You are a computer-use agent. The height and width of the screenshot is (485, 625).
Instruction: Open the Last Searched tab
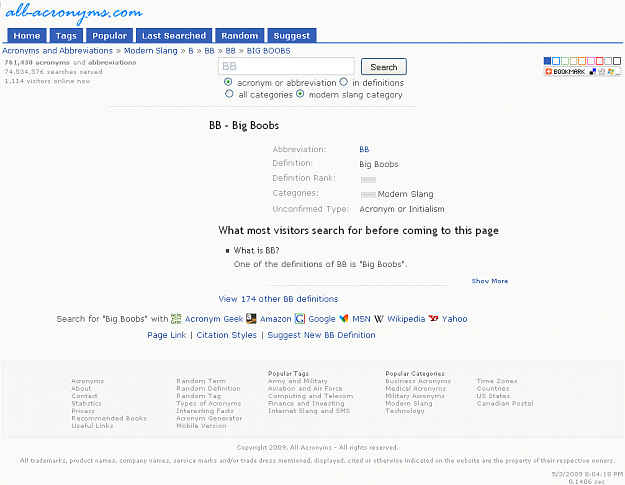click(174, 35)
